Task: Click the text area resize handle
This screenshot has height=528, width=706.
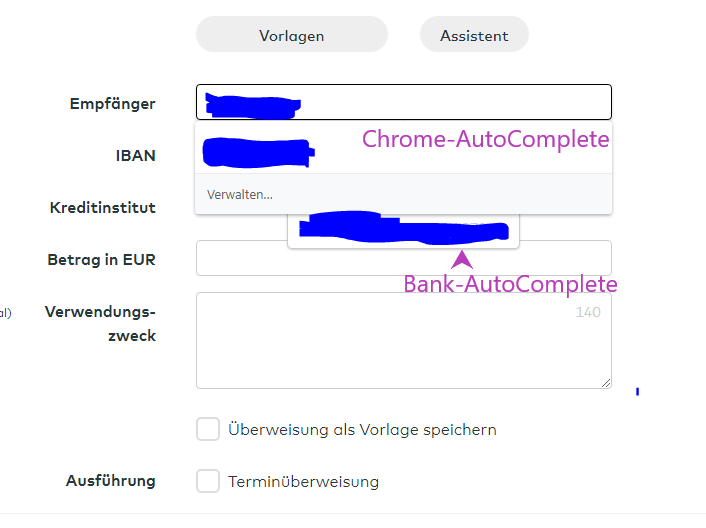Action: point(605,382)
